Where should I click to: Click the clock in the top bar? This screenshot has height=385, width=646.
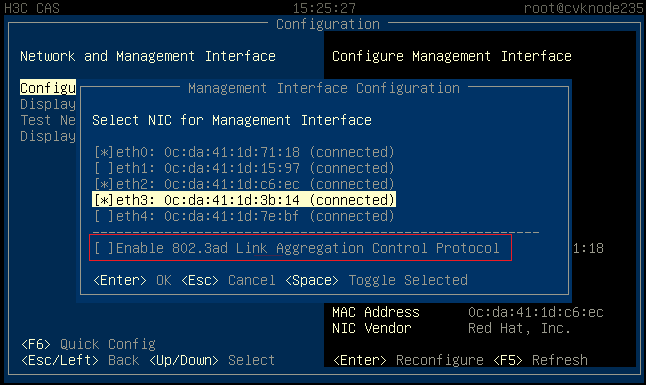(x=324, y=8)
